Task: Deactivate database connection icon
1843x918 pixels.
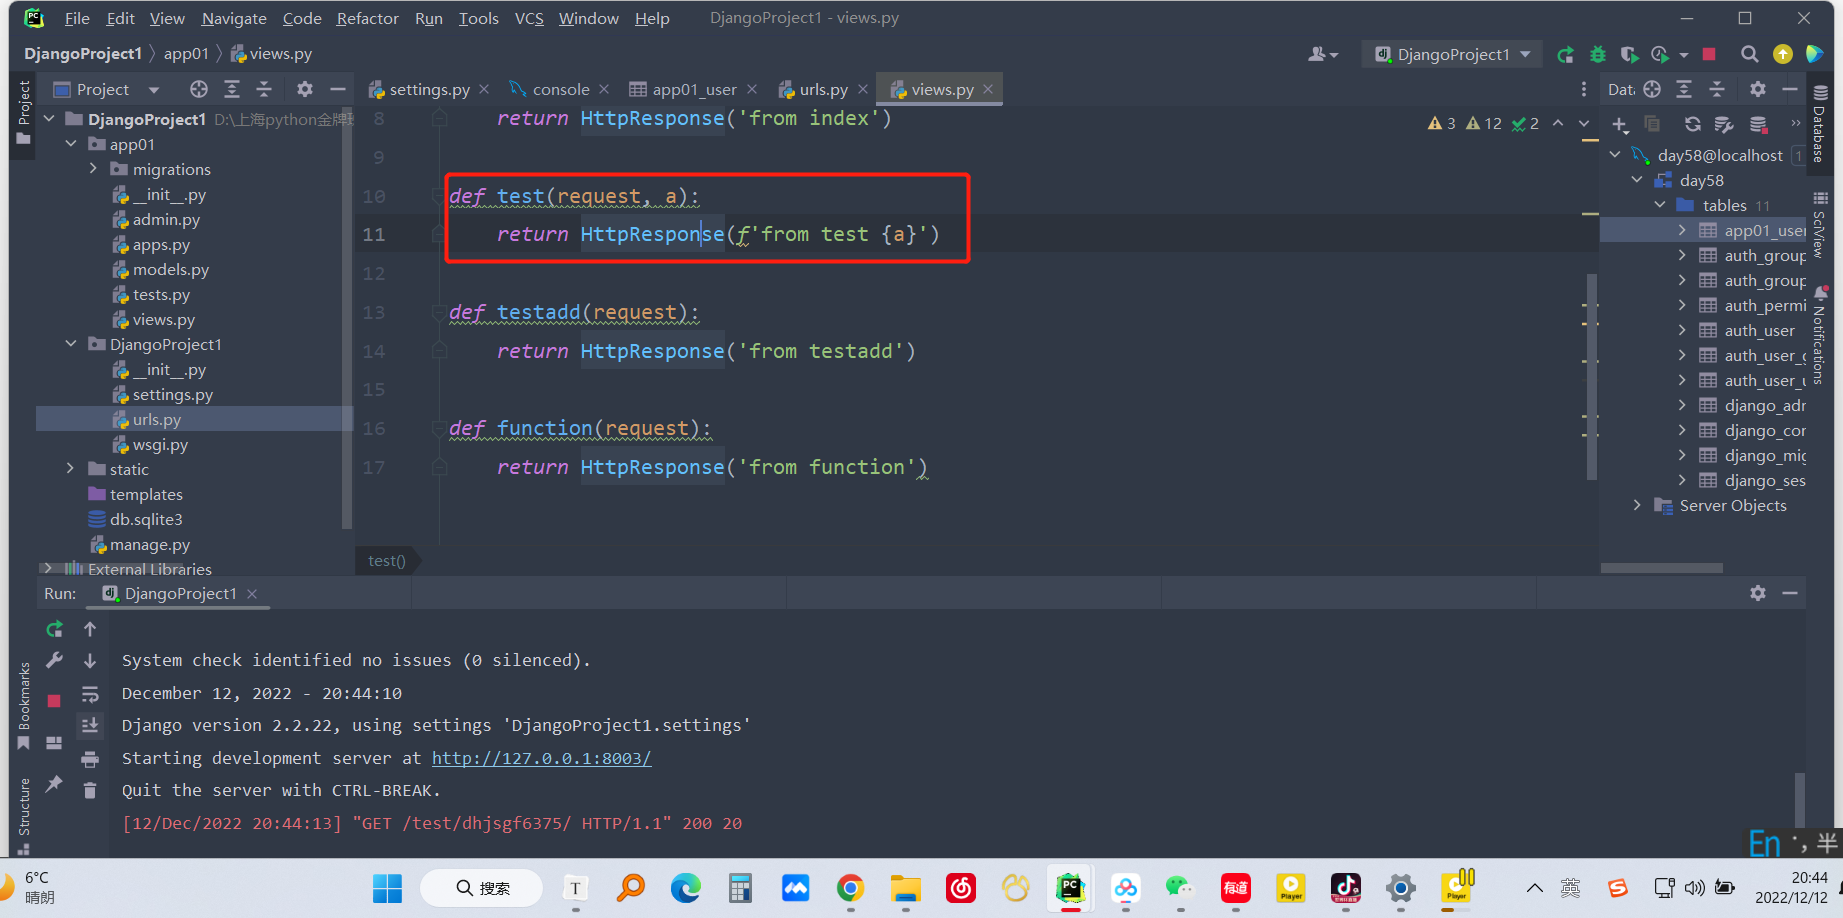Action: (x=1758, y=125)
